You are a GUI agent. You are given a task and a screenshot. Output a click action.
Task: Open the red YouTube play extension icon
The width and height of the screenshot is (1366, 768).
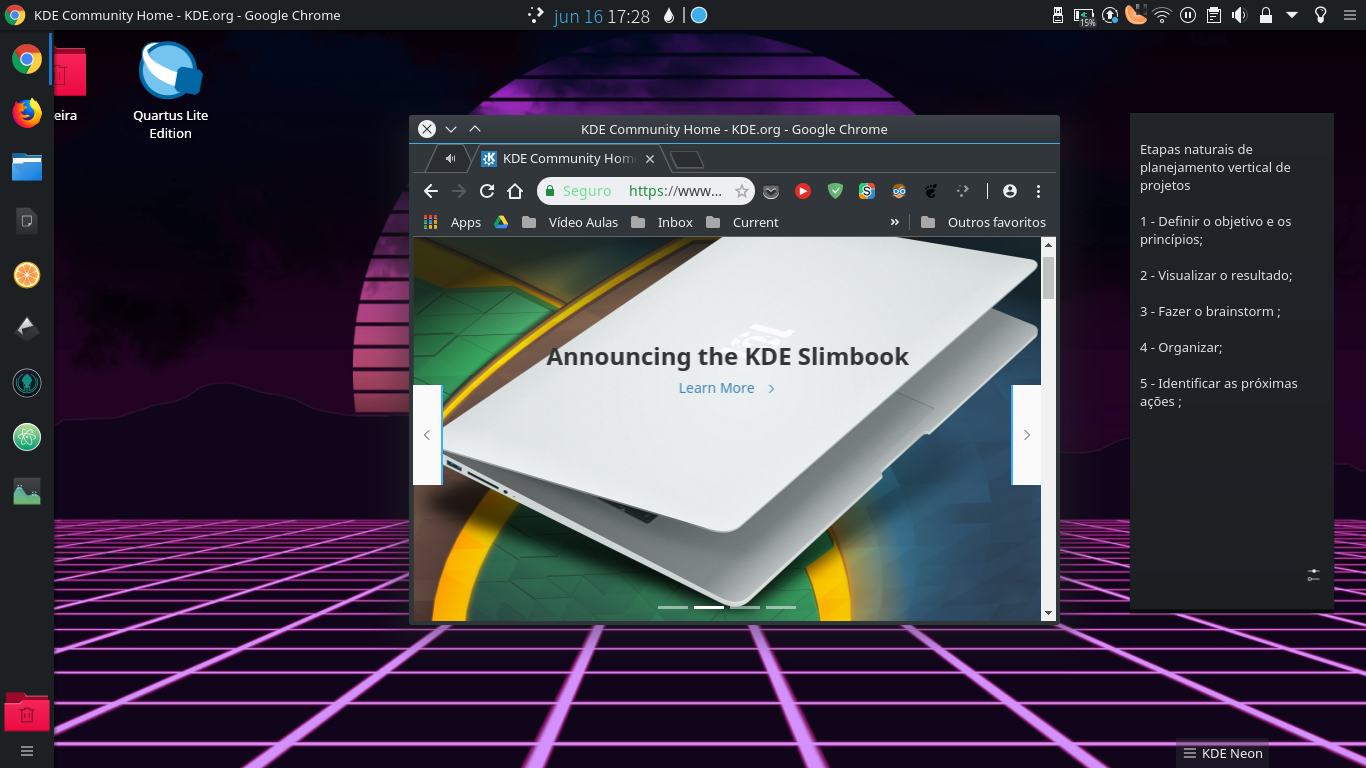coord(803,191)
